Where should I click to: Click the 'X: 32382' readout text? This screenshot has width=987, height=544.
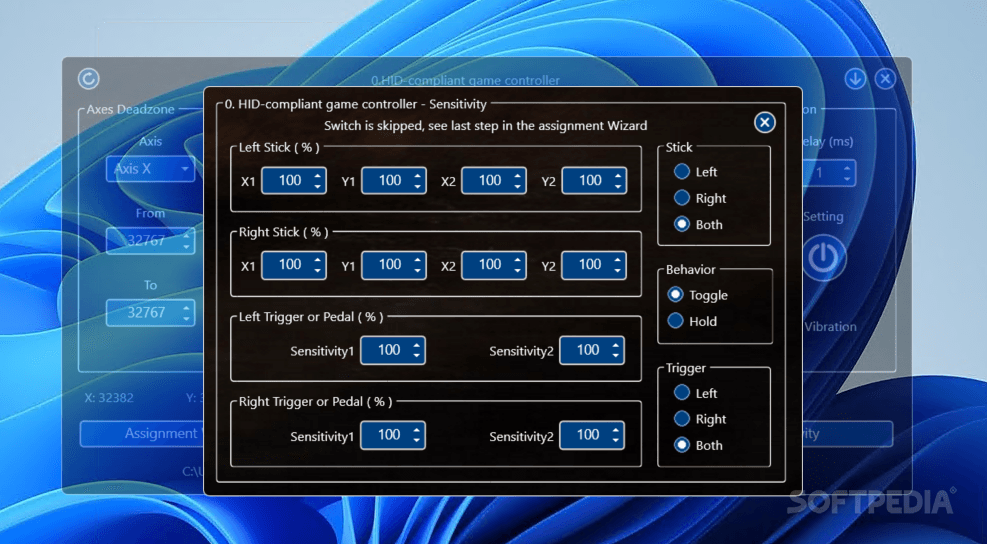[109, 398]
